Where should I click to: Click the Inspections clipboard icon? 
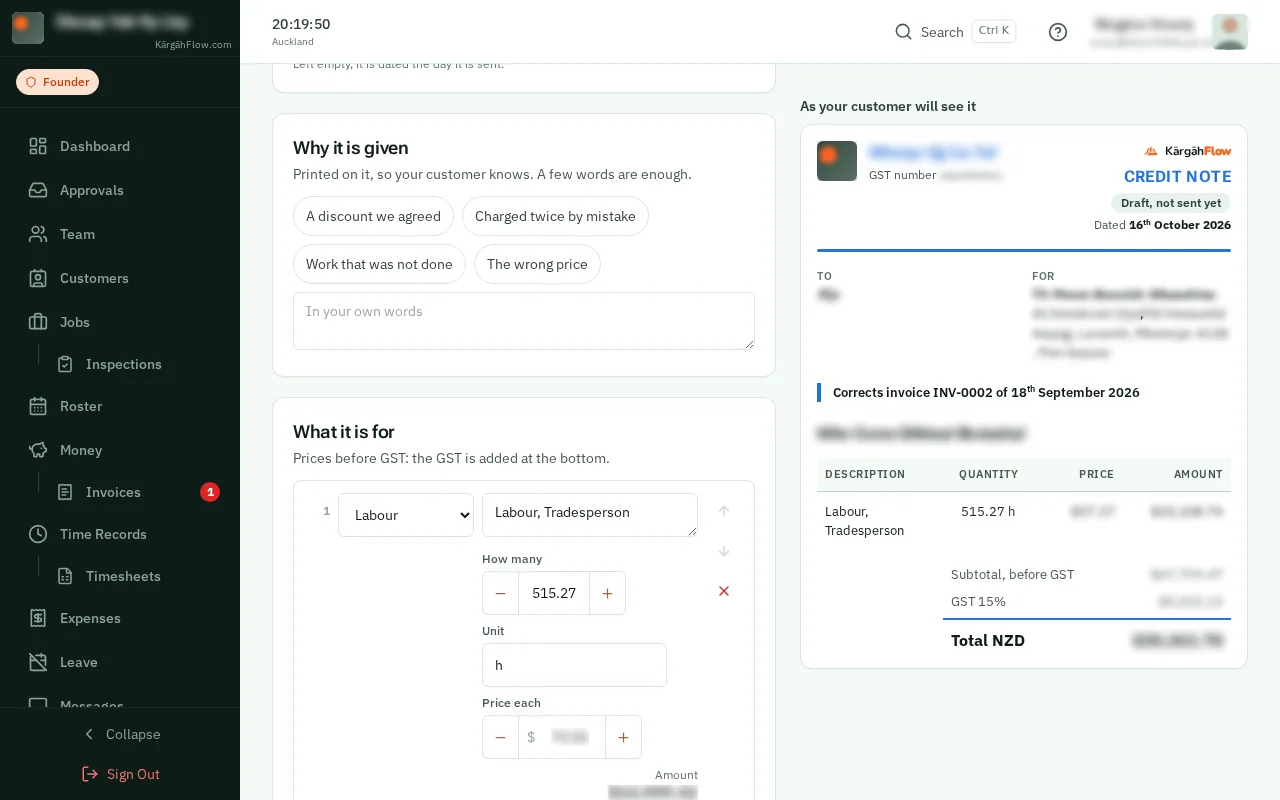(x=65, y=364)
